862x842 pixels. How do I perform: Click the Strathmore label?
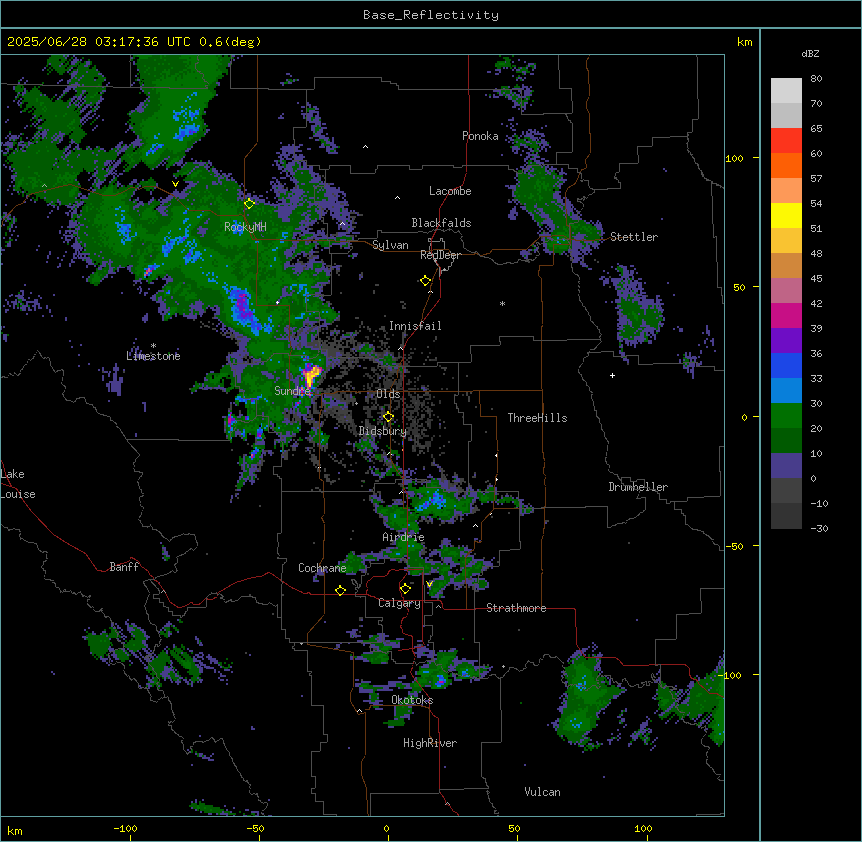[516, 608]
